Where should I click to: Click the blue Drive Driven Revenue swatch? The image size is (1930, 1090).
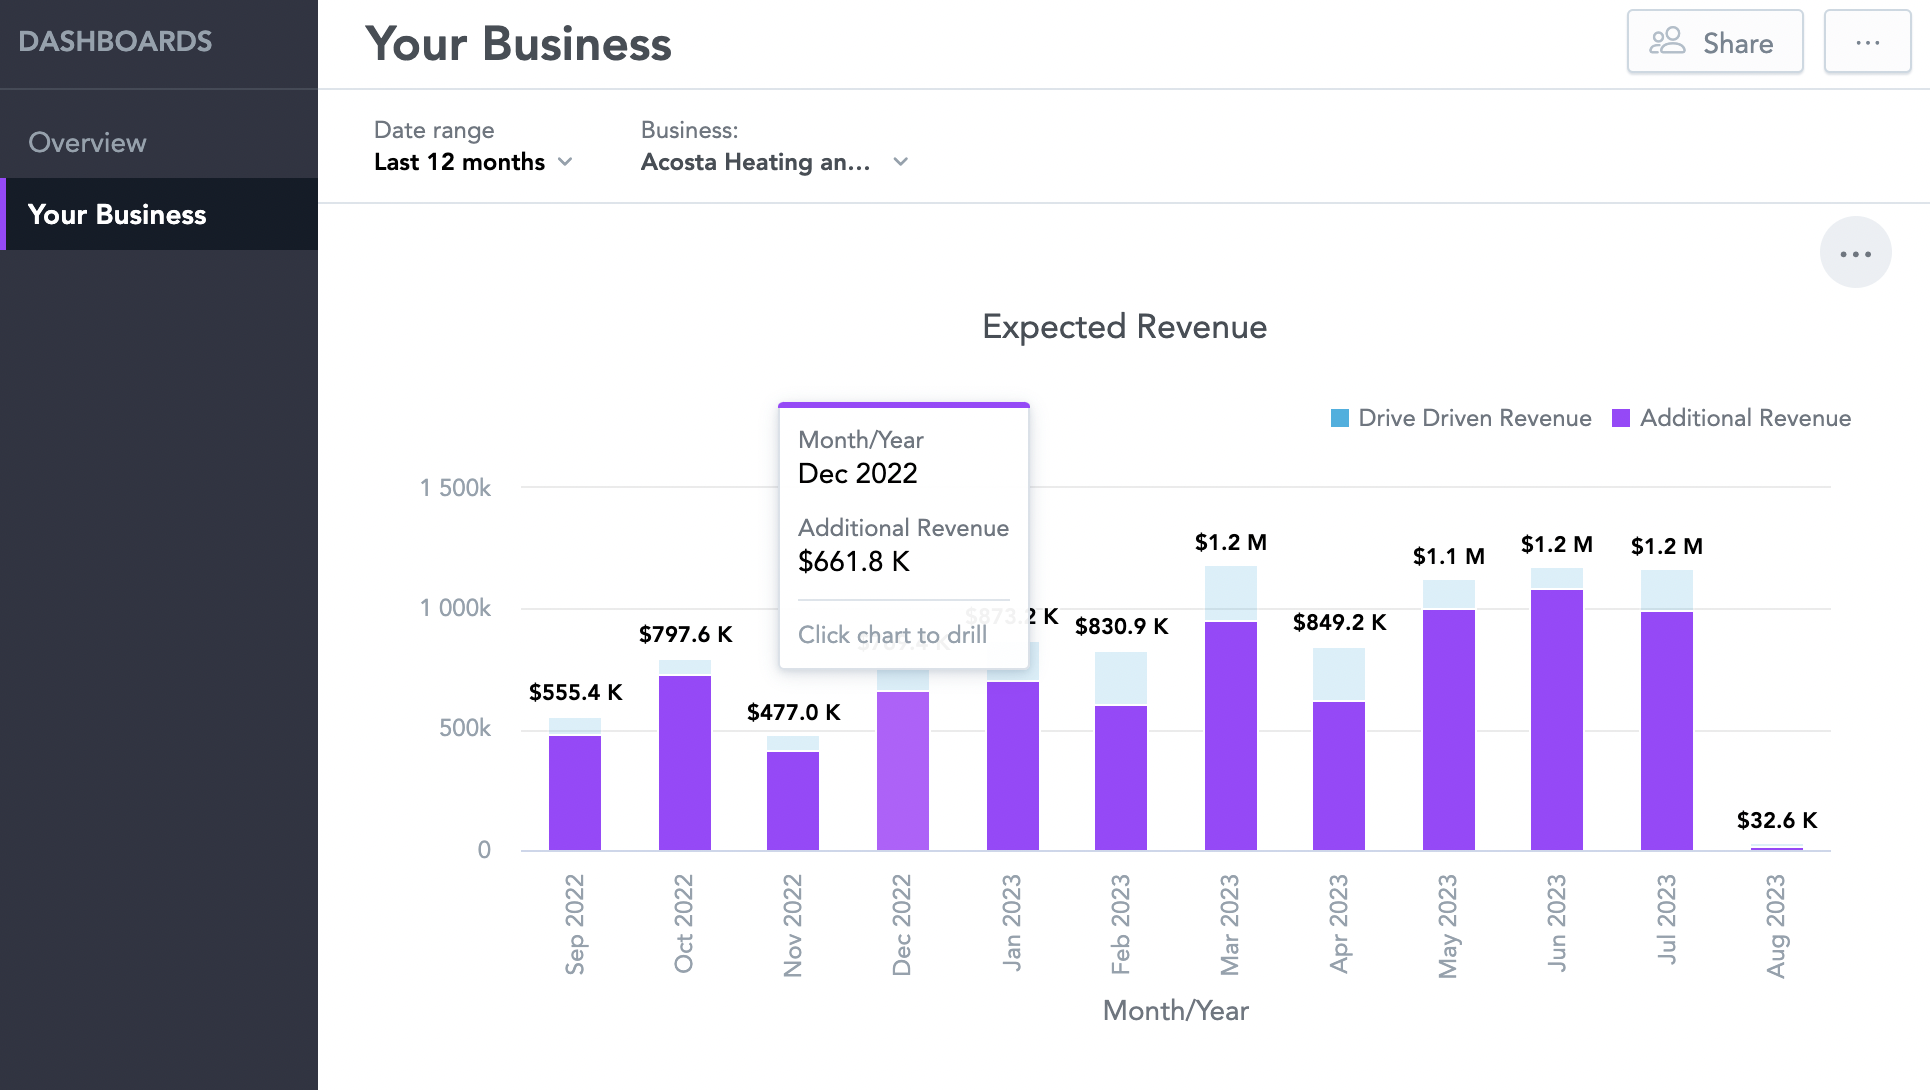pyautogui.click(x=1340, y=418)
